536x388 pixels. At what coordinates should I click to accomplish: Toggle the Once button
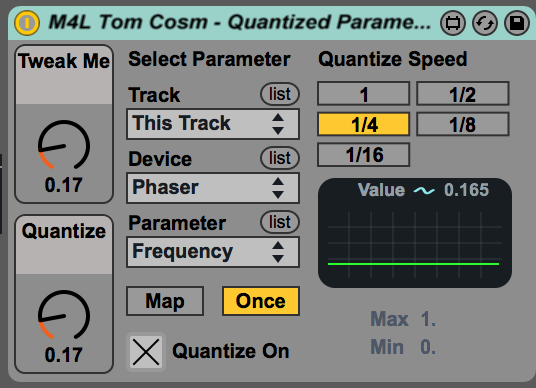coord(261,301)
